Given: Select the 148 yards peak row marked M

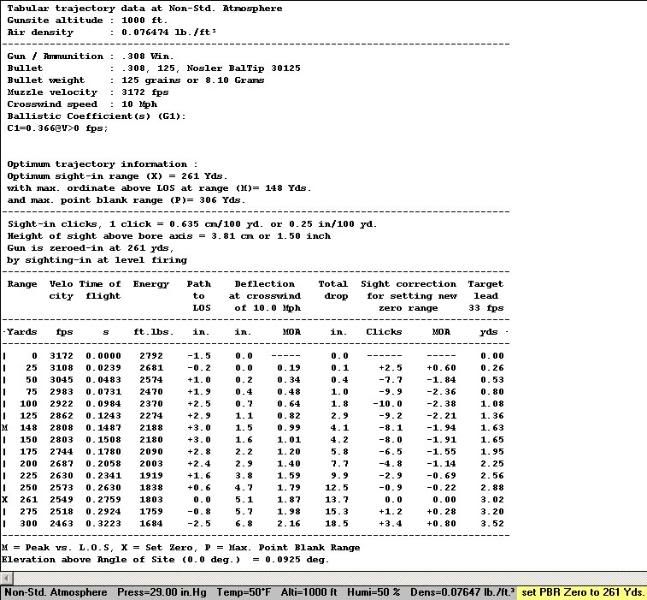Looking at the screenshot, I should tap(250, 427).
